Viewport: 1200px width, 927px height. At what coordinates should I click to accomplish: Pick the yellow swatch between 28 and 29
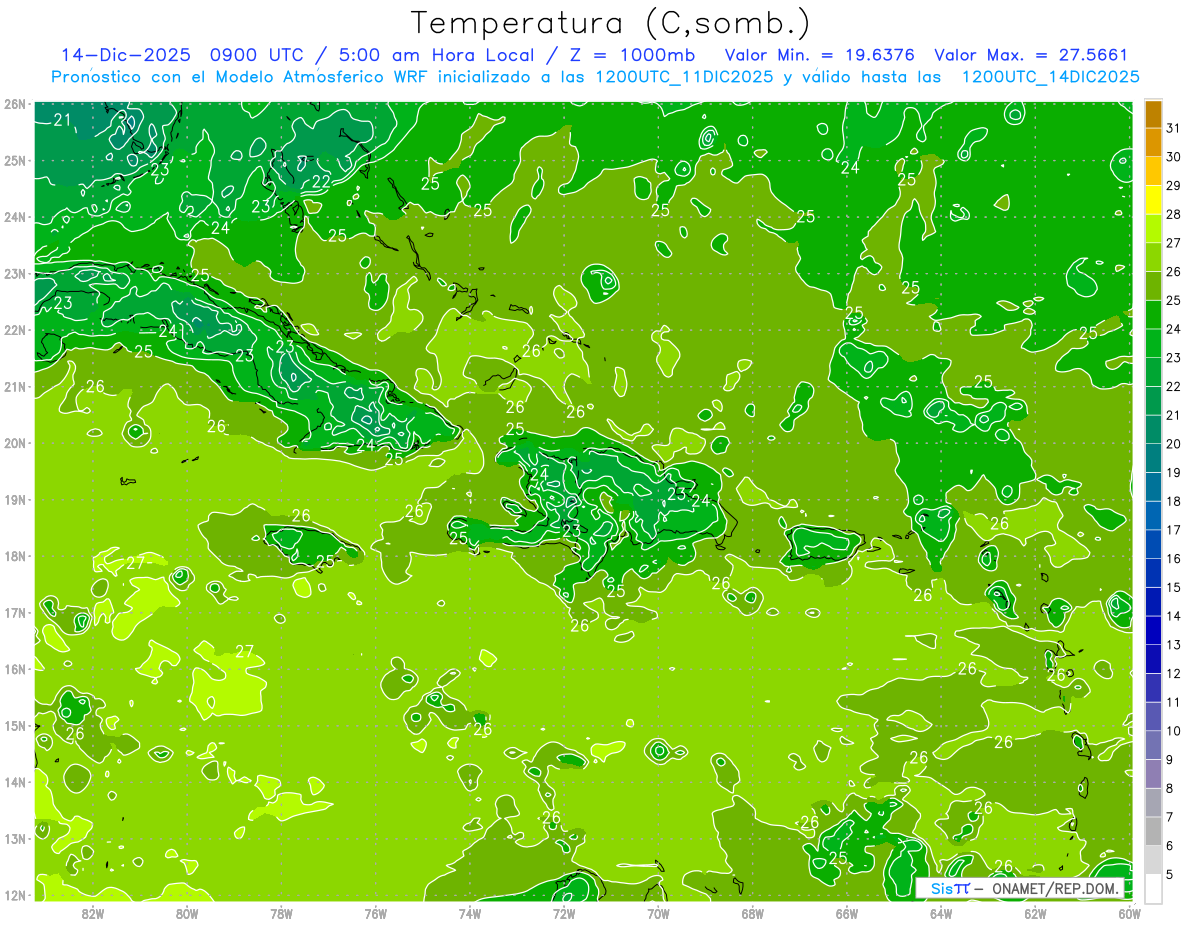tap(1153, 200)
